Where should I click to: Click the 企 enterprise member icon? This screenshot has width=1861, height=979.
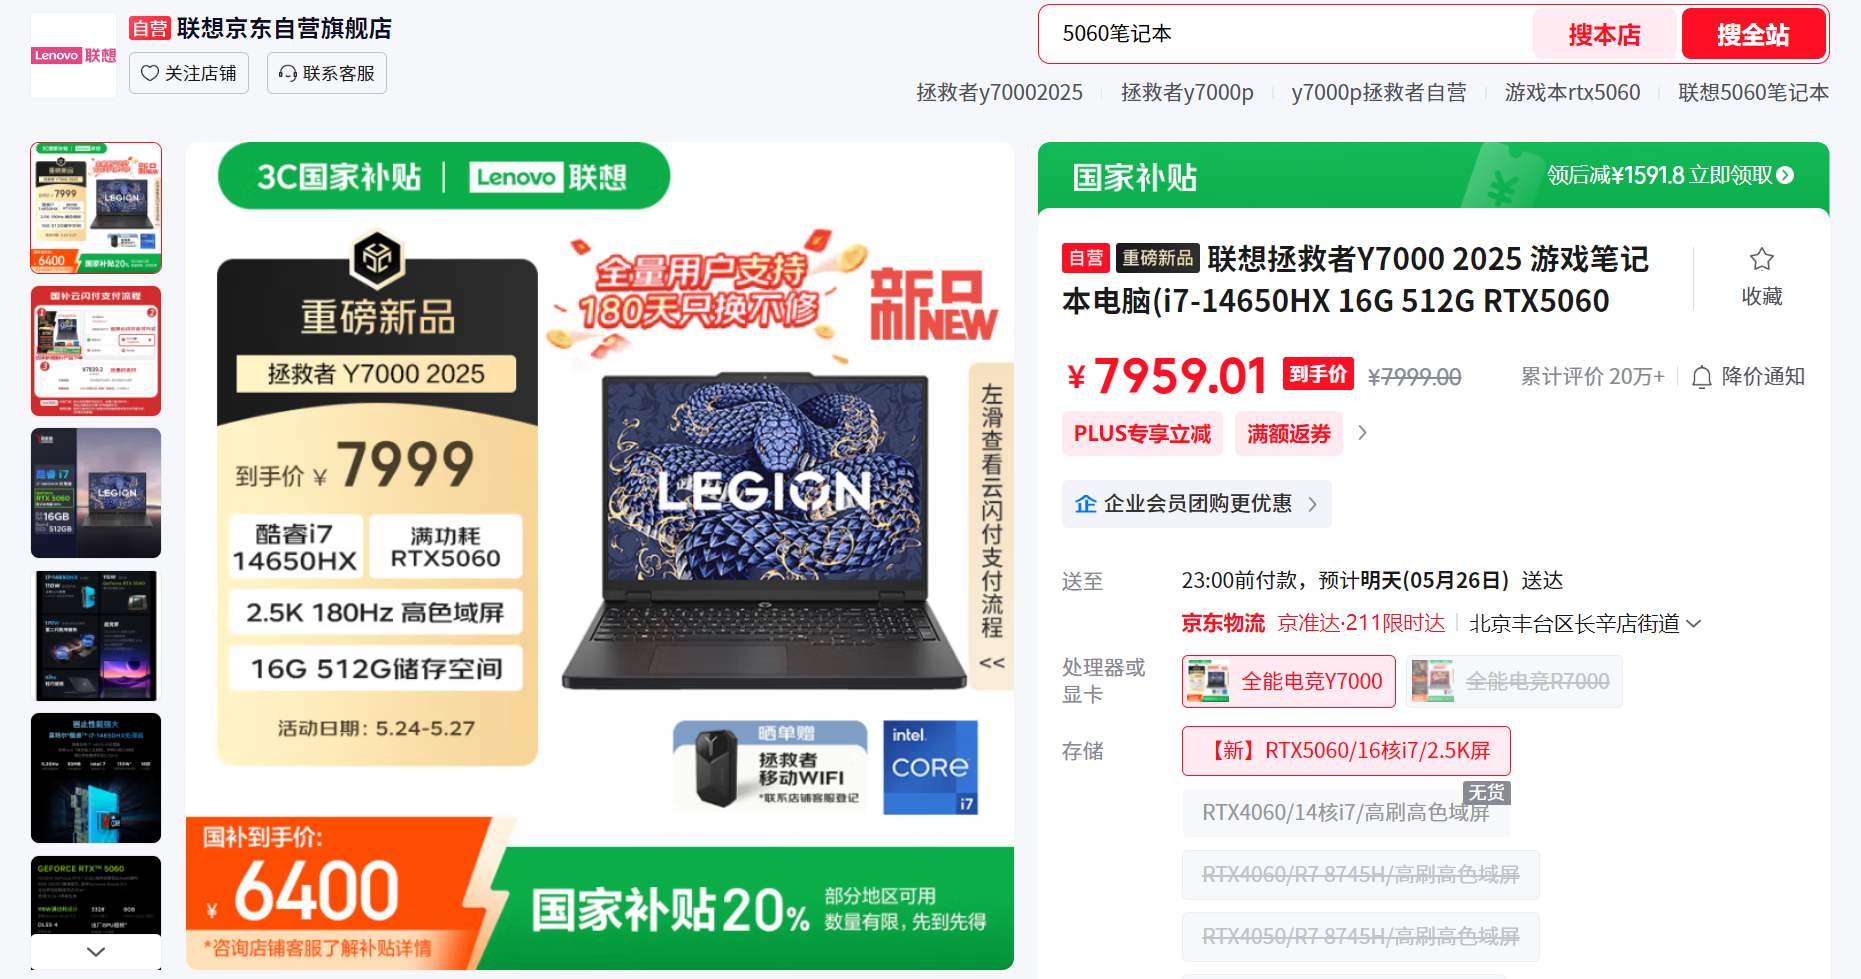pyautogui.click(x=1086, y=504)
